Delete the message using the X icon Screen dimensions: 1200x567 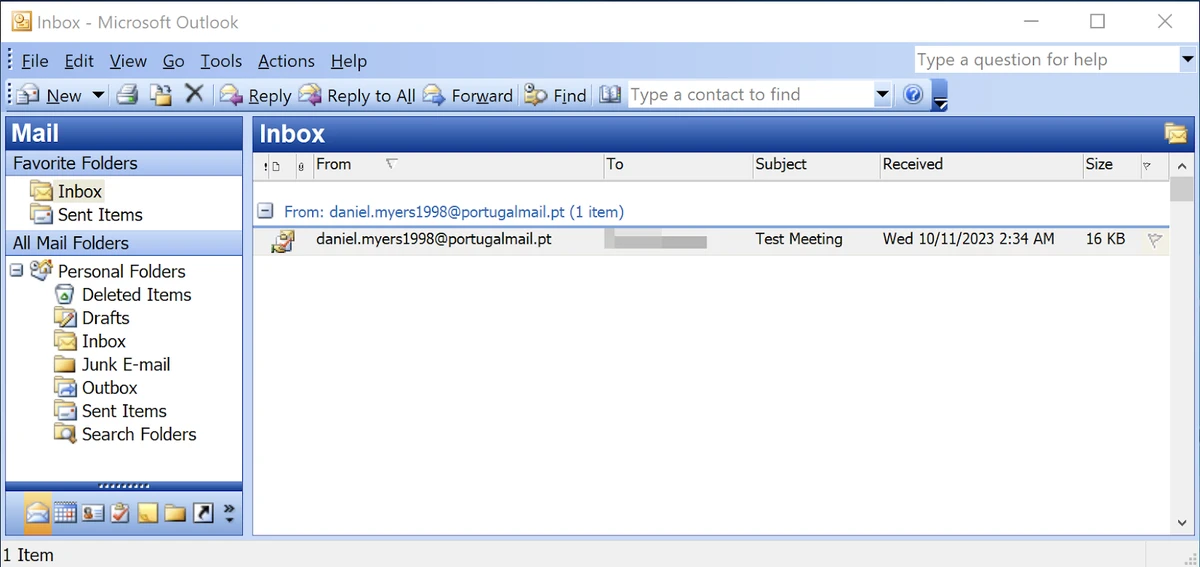194,94
